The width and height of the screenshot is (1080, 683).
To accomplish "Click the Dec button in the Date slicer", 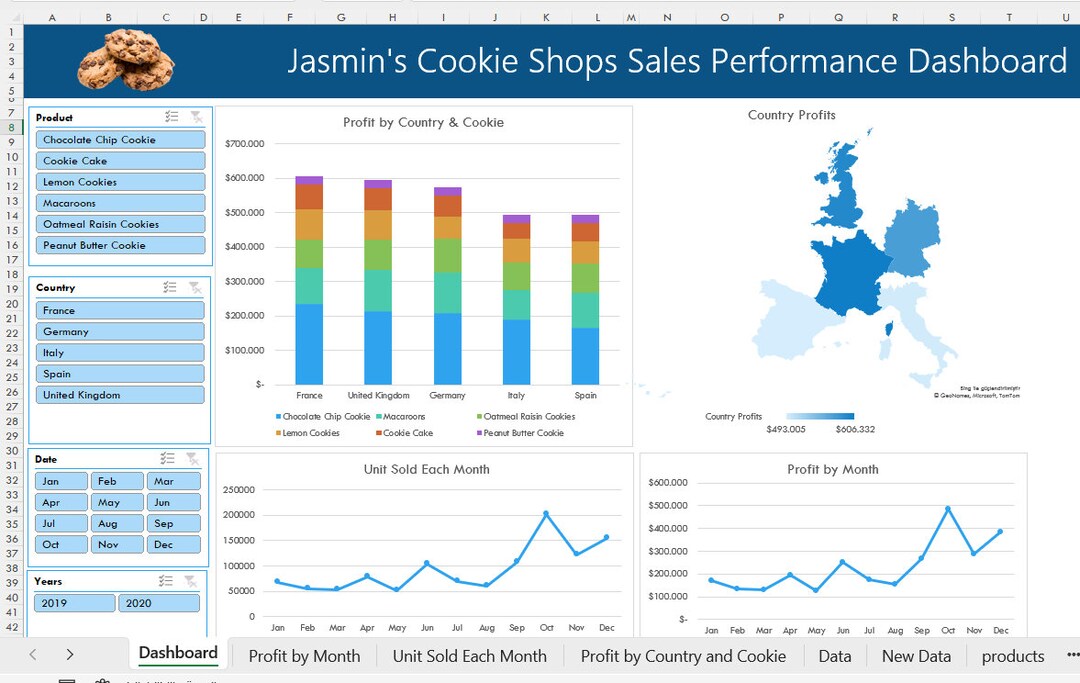I will 173,544.
